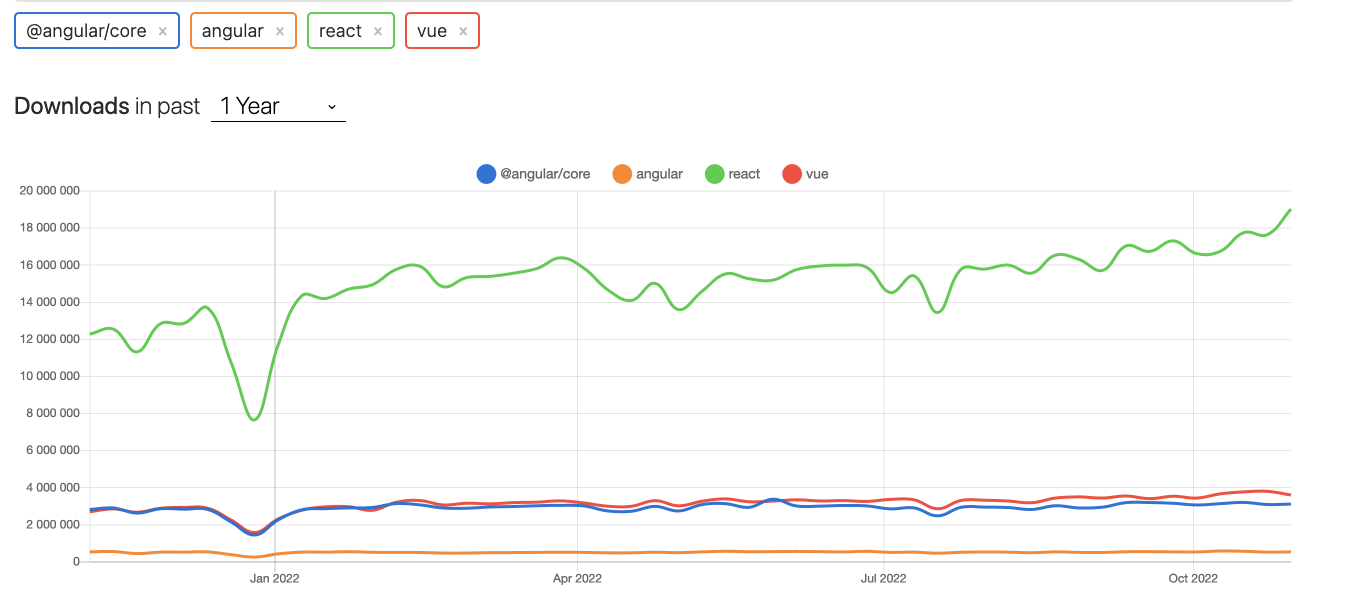Click the 10 000 000 y-axis label

49,376
